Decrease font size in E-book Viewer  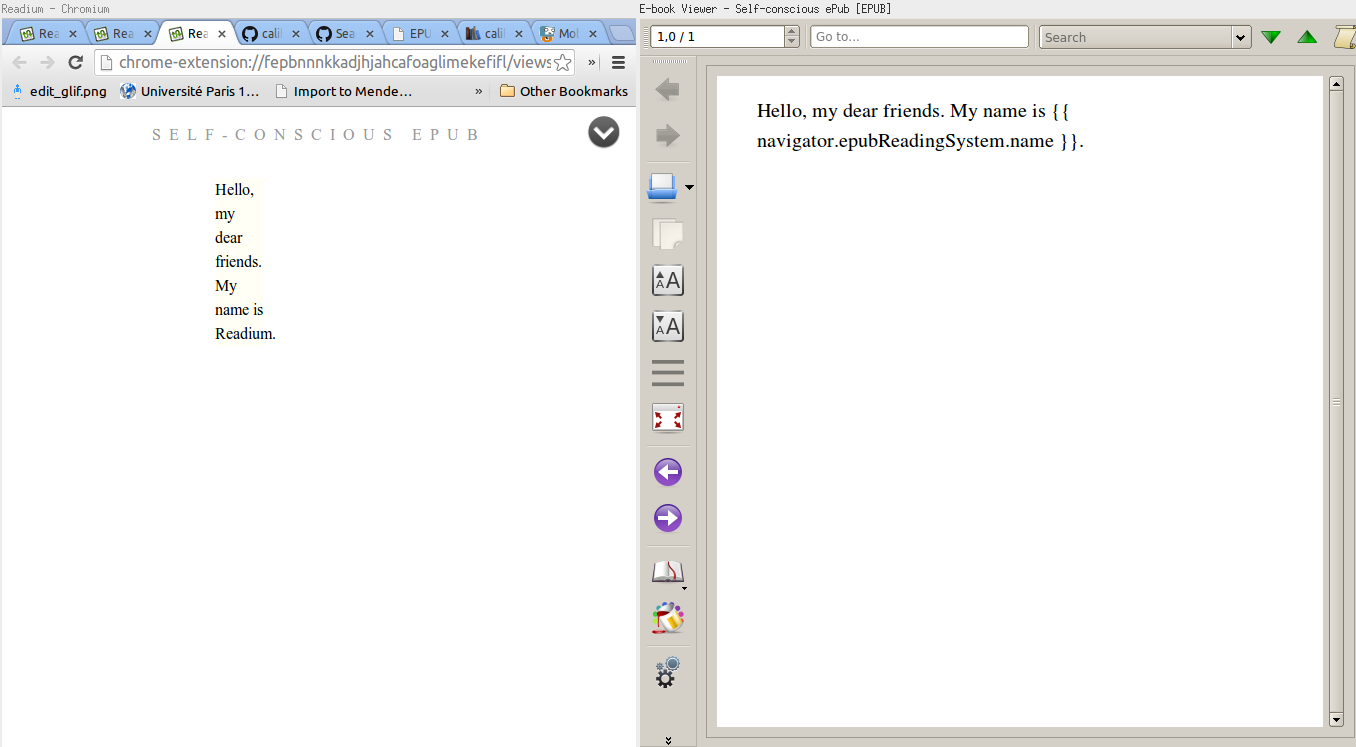[668, 327]
